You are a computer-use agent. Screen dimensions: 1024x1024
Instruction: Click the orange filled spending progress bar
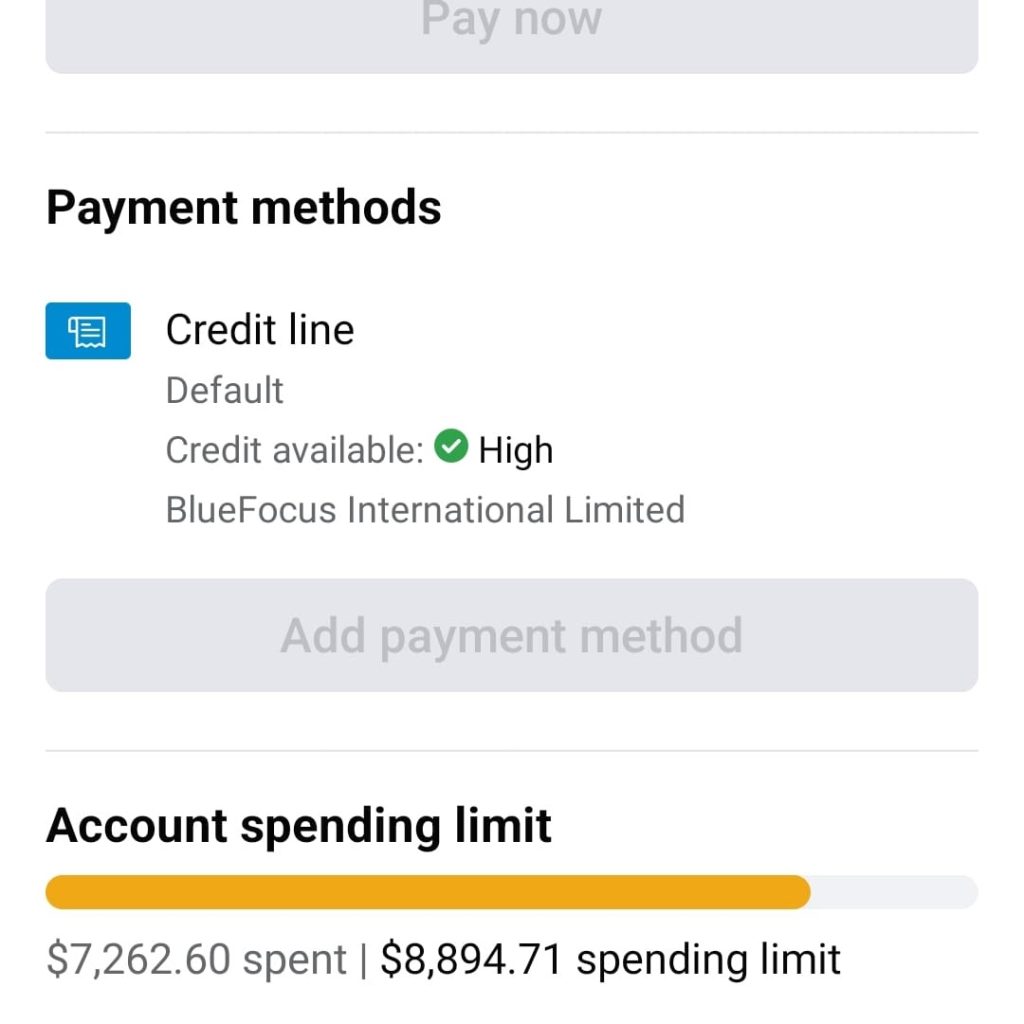click(x=427, y=892)
